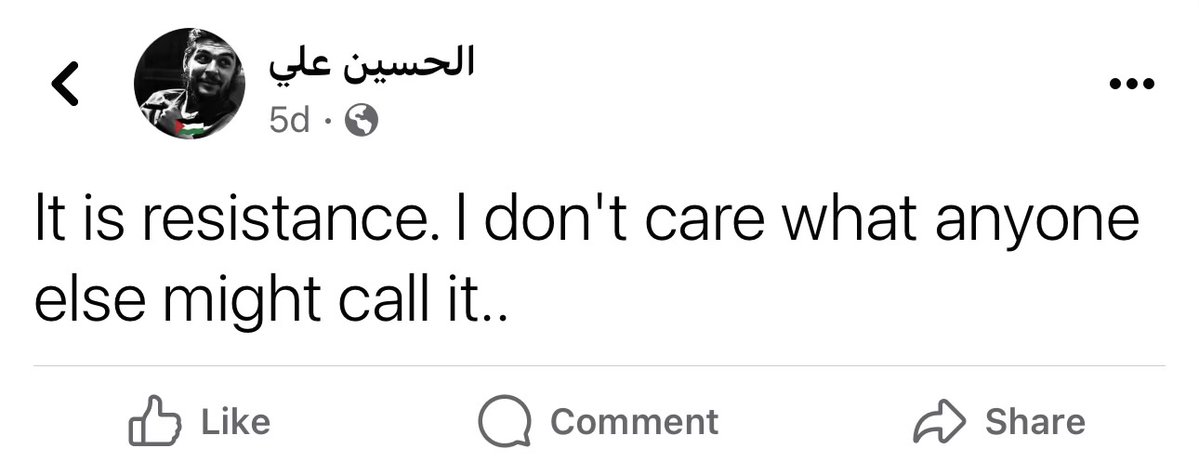
Task: Go back using the left chevron arrow
Action: (x=65, y=84)
